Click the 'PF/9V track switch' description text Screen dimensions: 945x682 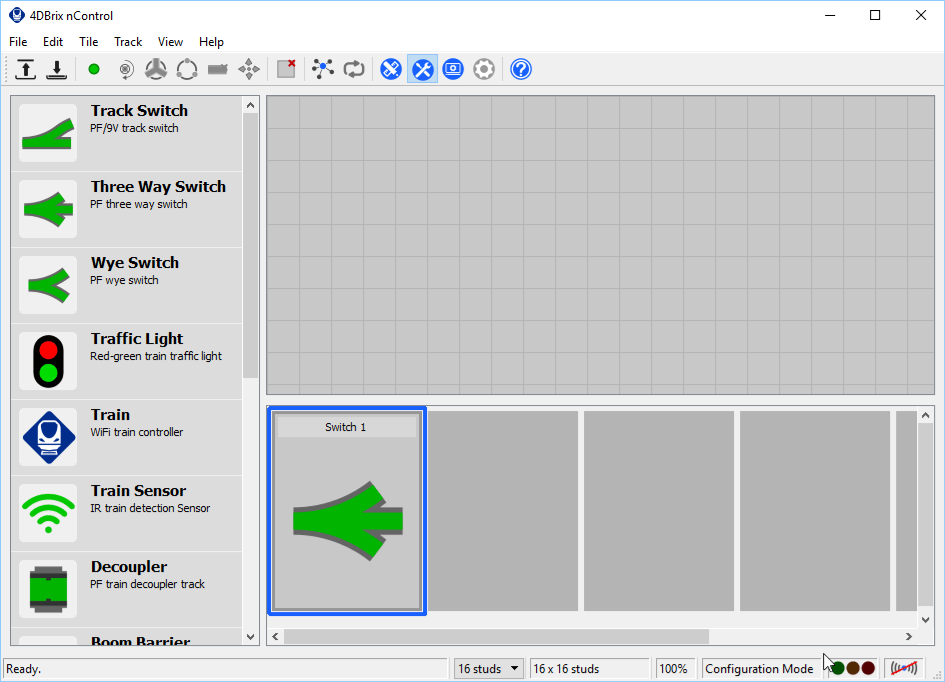coord(134,128)
